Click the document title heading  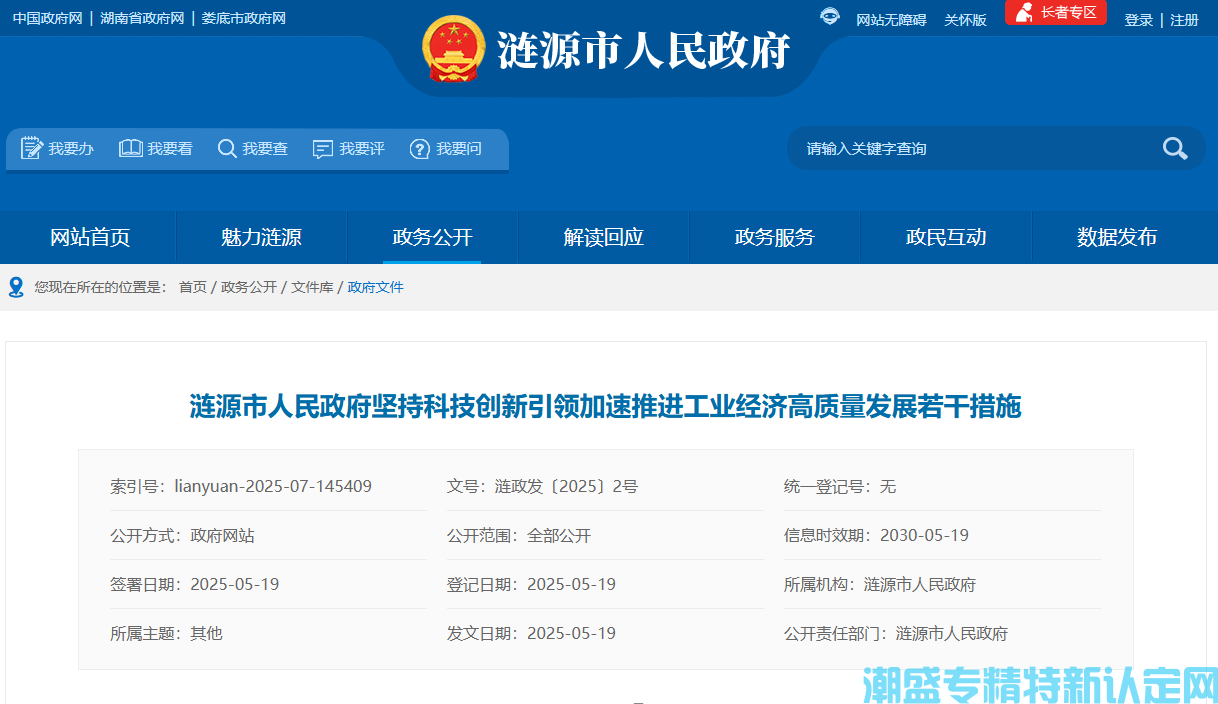[606, 406]
